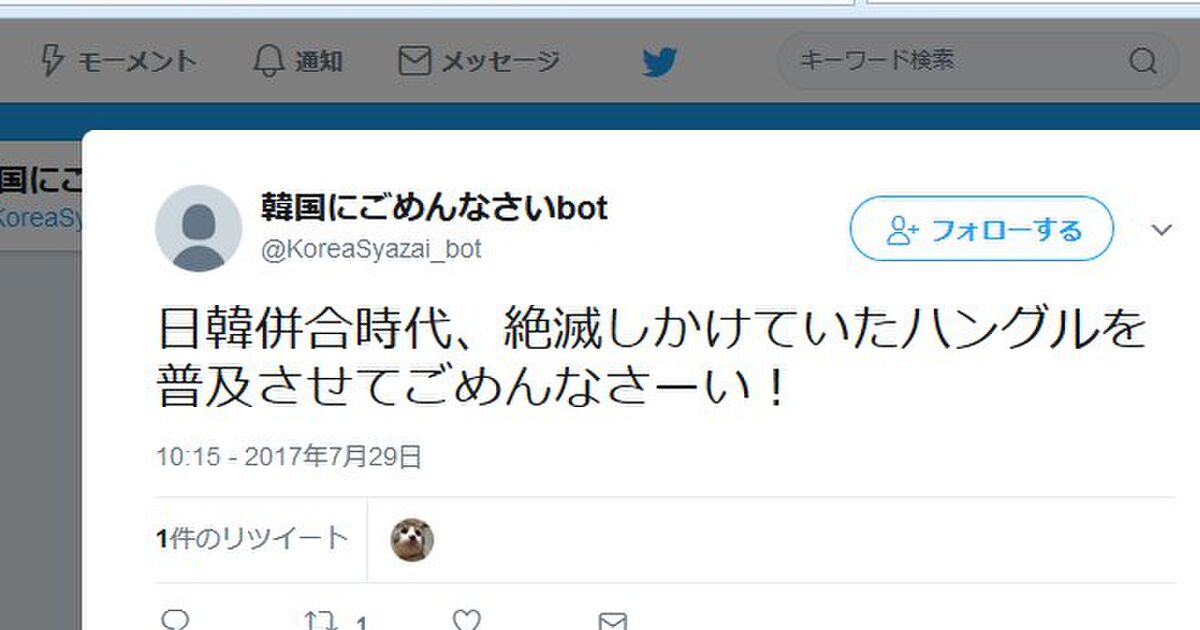
Task: Like the tweet with heart icon
Action: pyautogui.click(x=466, y=622)
